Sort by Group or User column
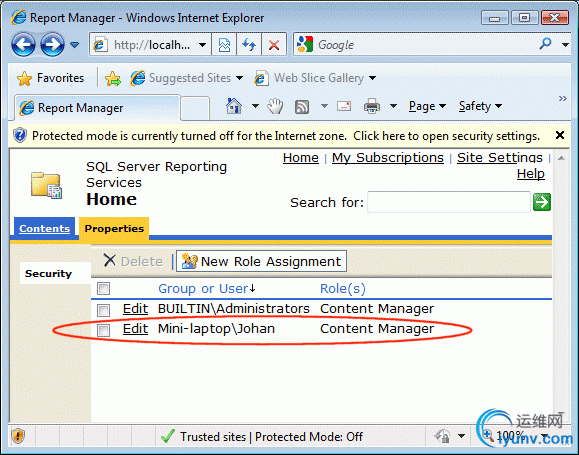579x455 pixels. point(206,288)
